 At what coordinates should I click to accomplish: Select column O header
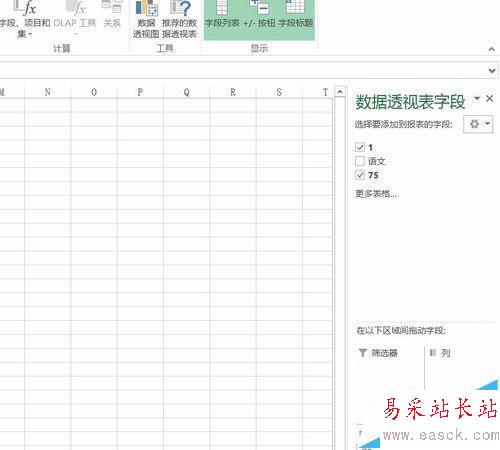[94, 92]
